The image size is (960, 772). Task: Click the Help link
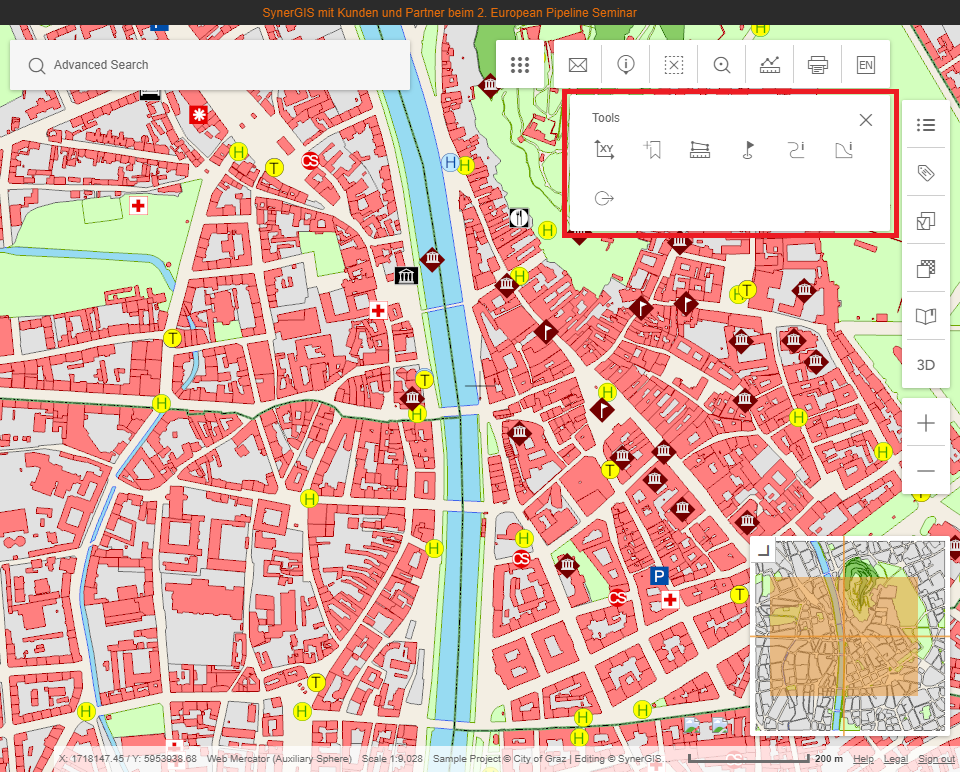[x=863, y=759]
